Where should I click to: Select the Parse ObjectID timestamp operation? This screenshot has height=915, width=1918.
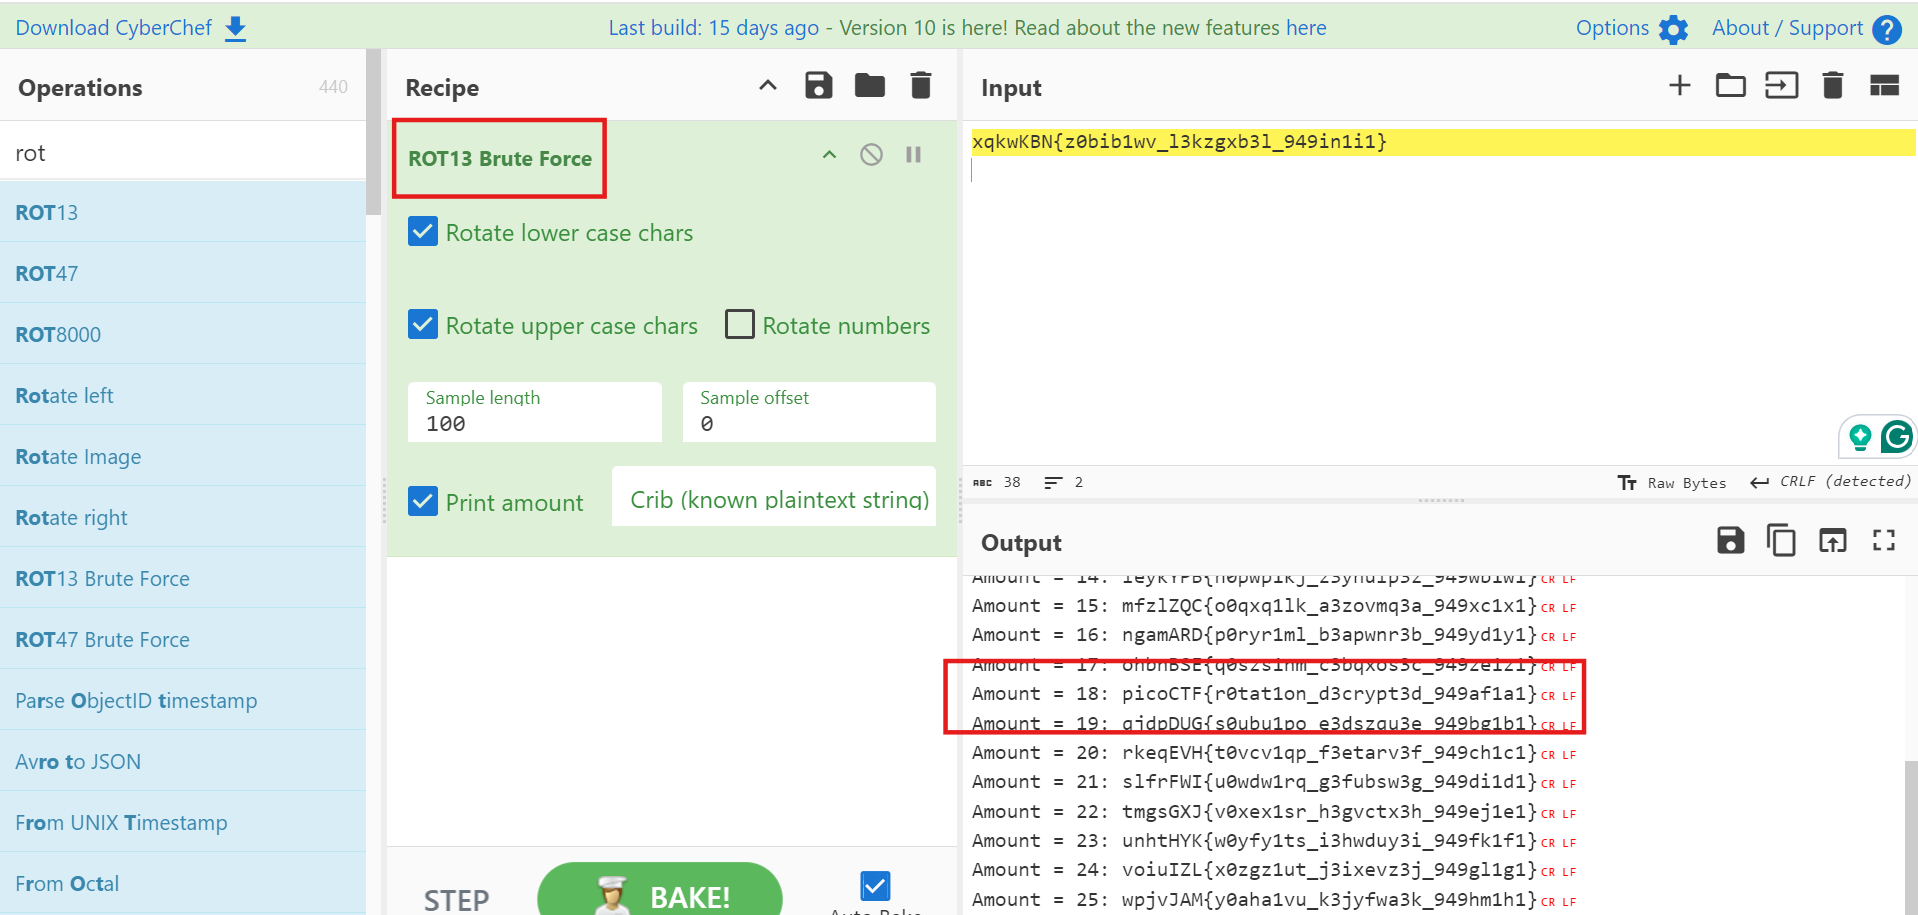point(183,700)
